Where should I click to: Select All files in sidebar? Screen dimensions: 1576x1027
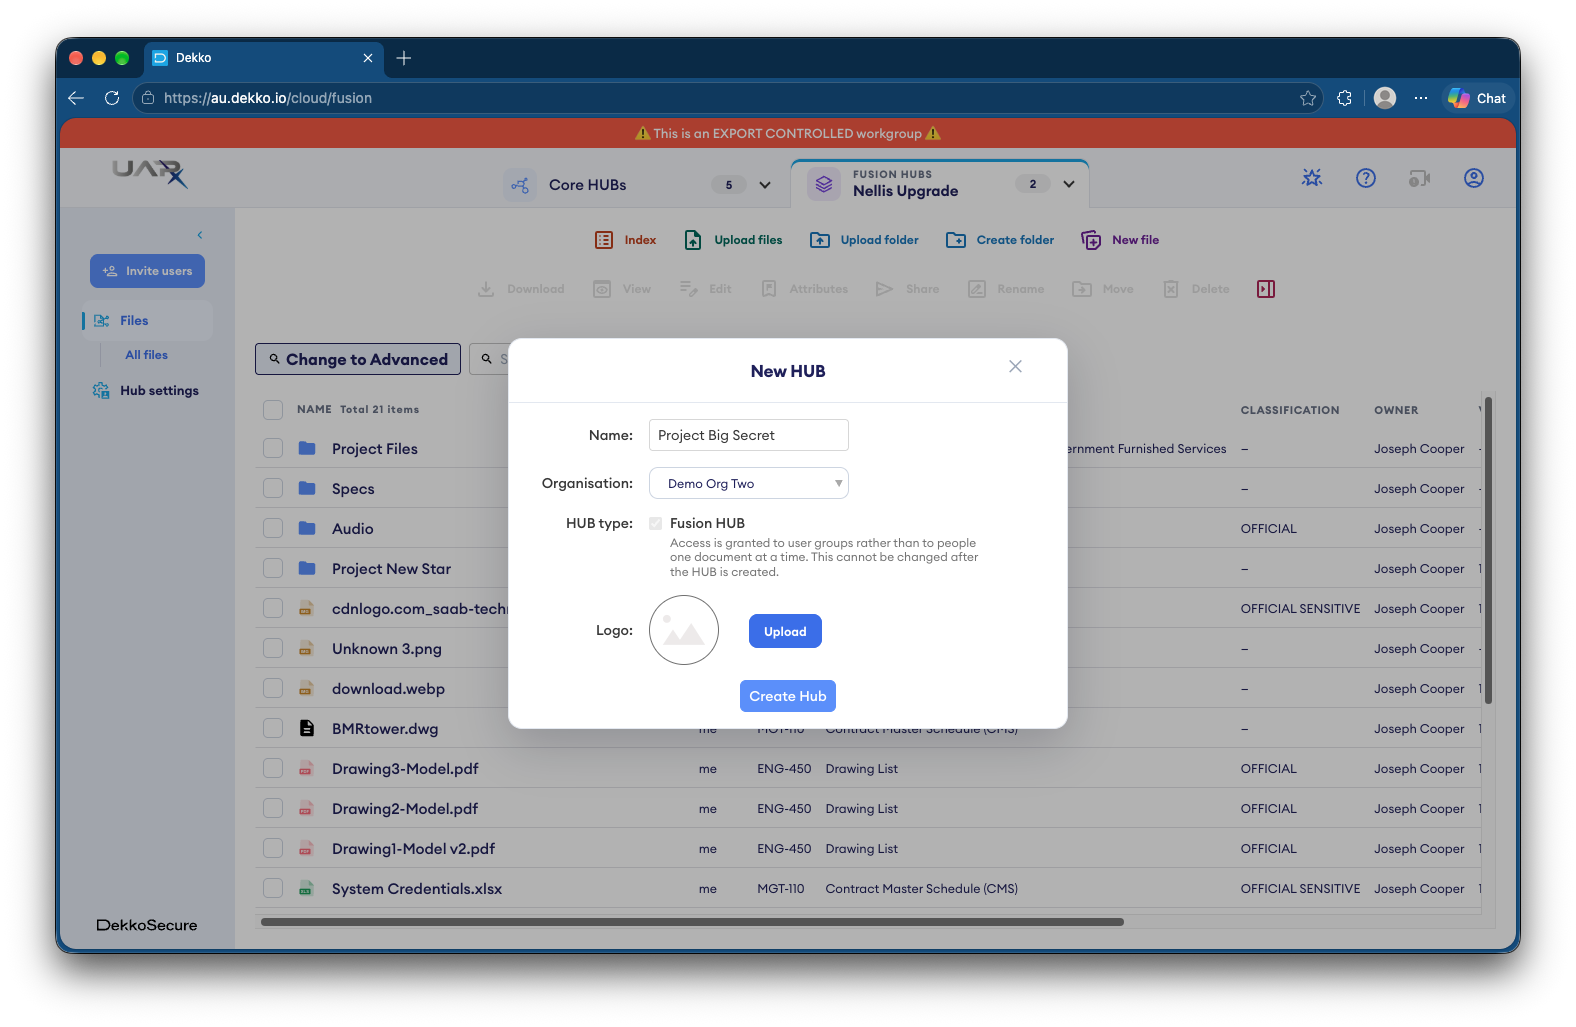click(147, 355)
